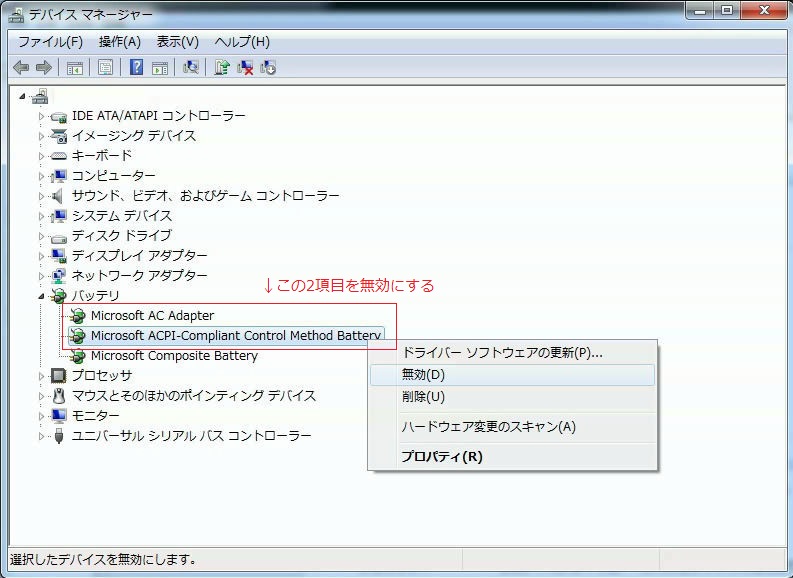Select イメージング デバイス category
The width and height of the screenshot is (793, 578).
134,136
